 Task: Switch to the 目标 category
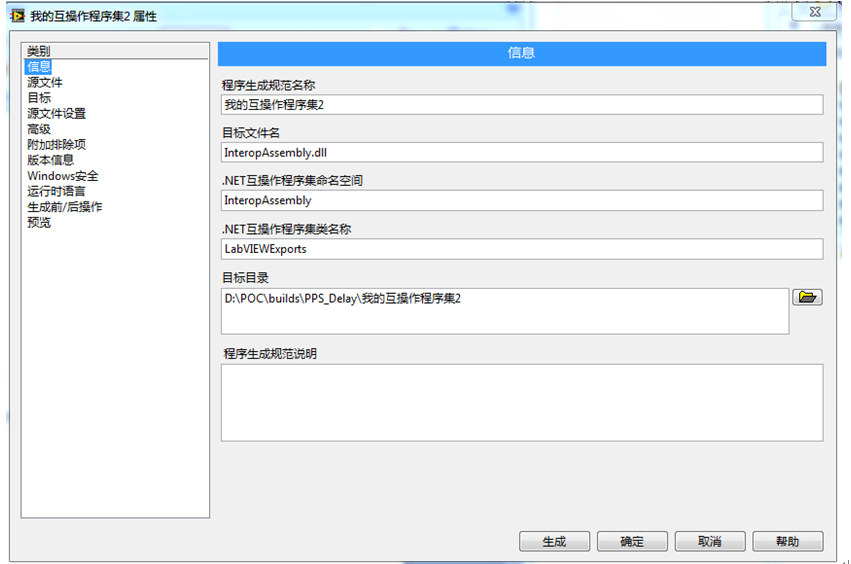(39, 98)
